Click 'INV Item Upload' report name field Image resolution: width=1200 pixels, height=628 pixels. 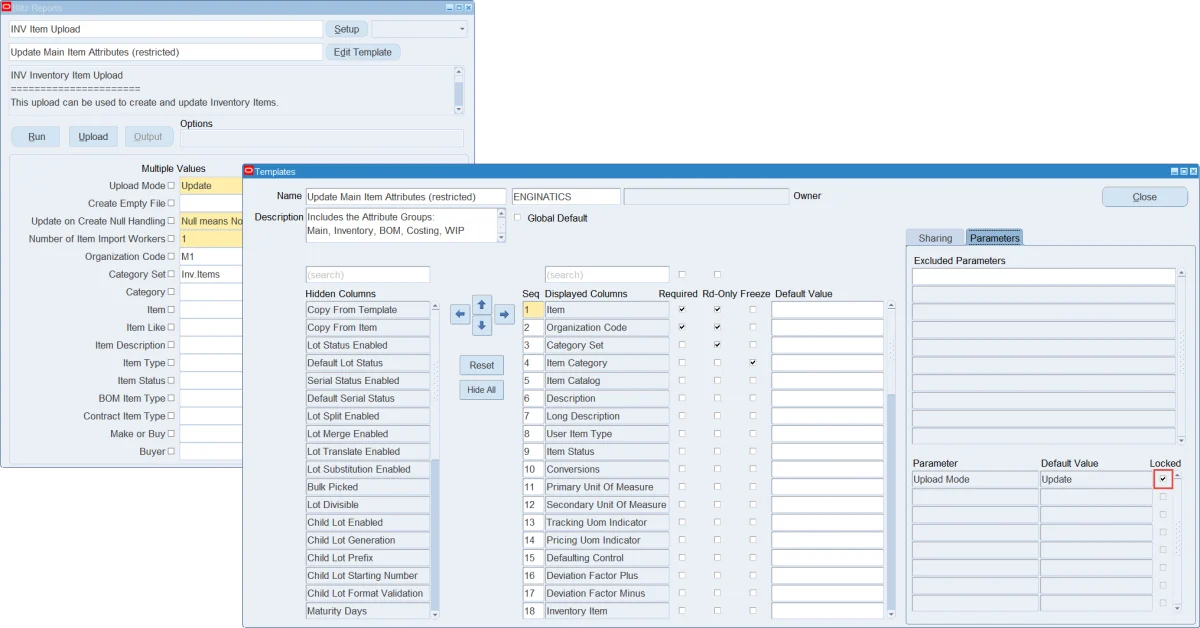coord(166,29)
